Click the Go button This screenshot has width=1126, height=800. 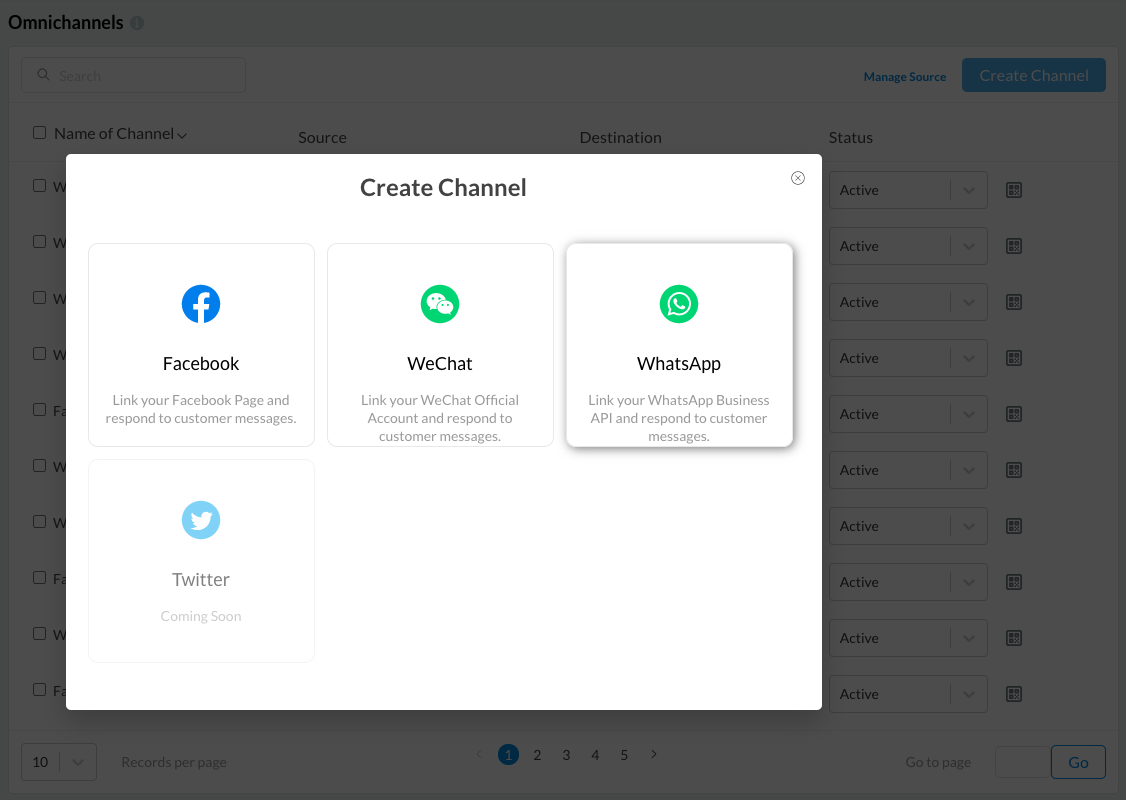click(x=1078, y=763)
